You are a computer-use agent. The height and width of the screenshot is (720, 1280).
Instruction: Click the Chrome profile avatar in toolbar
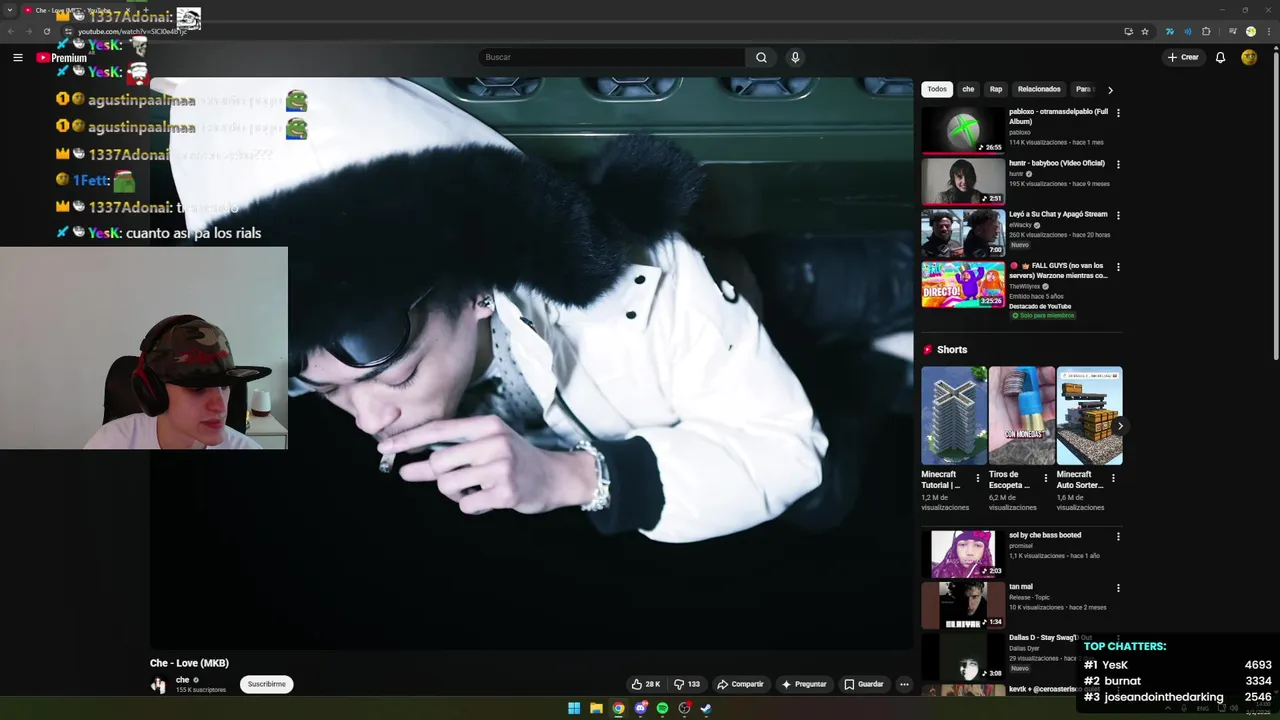[x=1250, y=31]
